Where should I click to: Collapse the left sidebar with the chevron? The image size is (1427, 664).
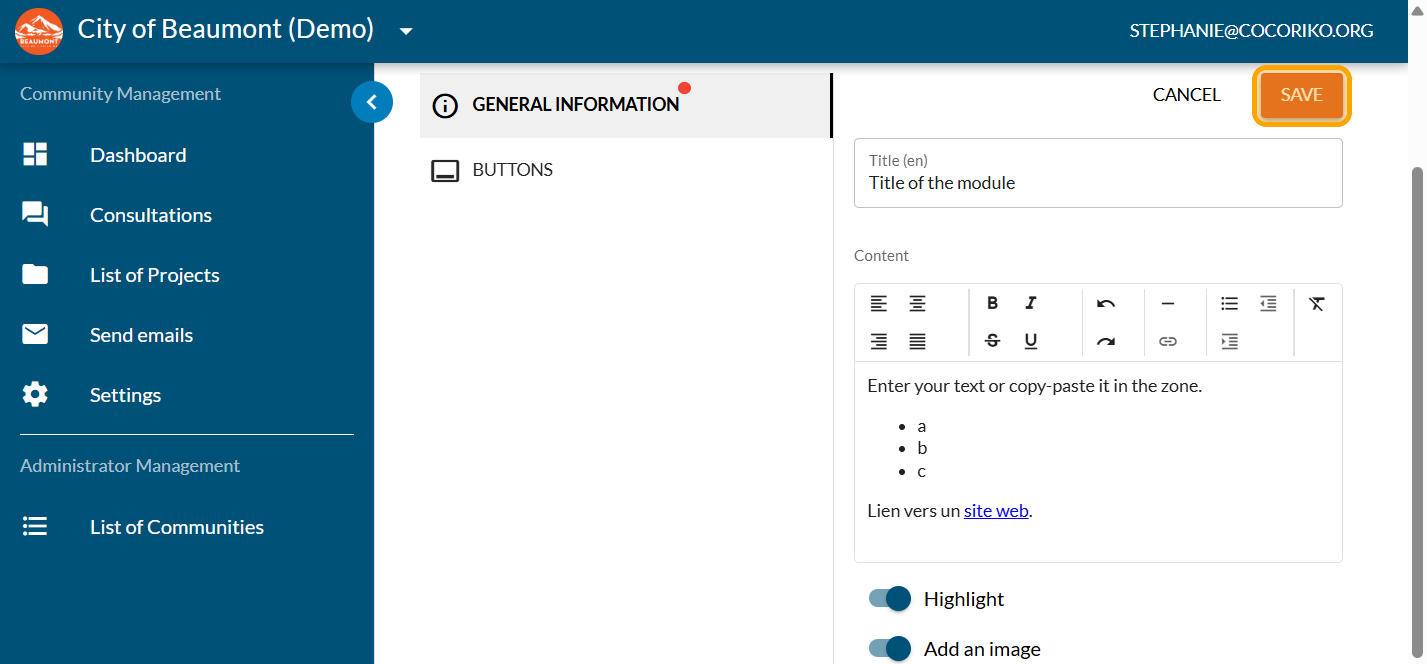tap(372, 101)
